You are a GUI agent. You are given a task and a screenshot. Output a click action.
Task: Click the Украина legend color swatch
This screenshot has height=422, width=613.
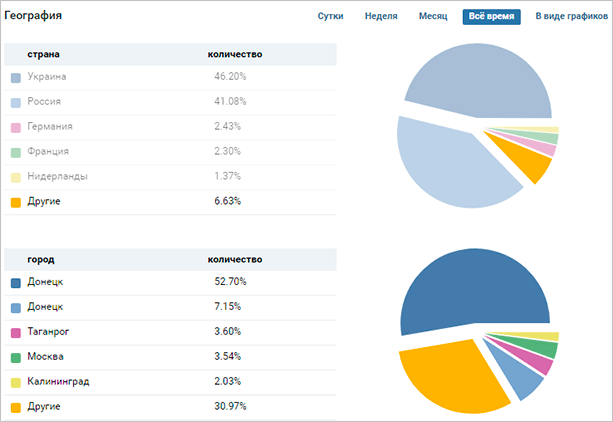click(16, 77)
